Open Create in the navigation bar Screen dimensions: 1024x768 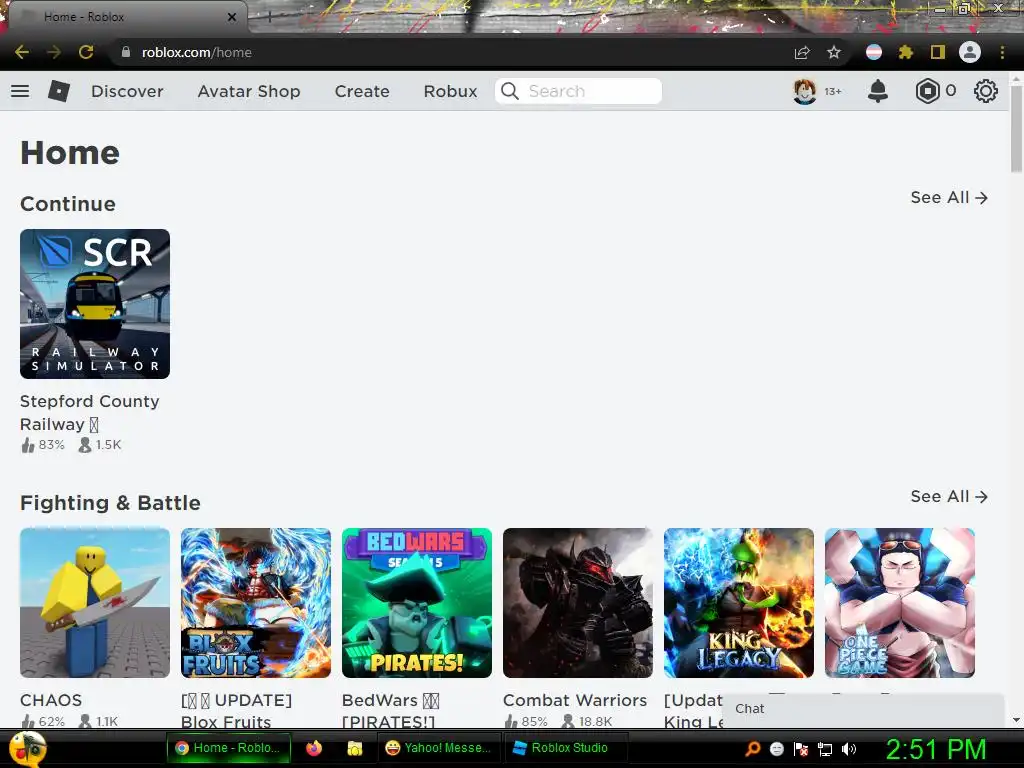click(x=362, y=91)
